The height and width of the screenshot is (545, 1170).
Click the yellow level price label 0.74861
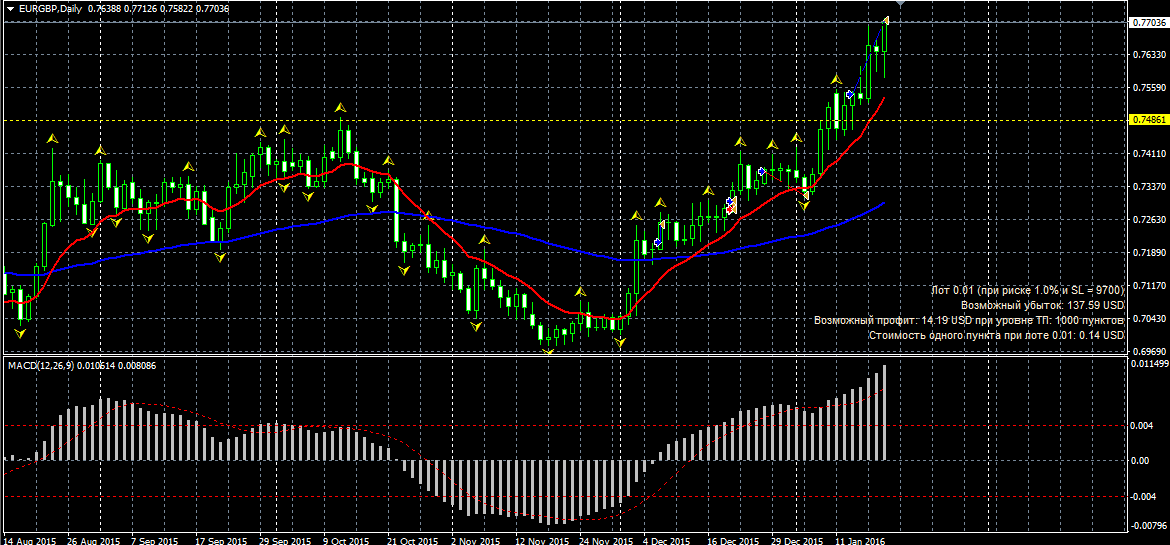coord(1150,120)
